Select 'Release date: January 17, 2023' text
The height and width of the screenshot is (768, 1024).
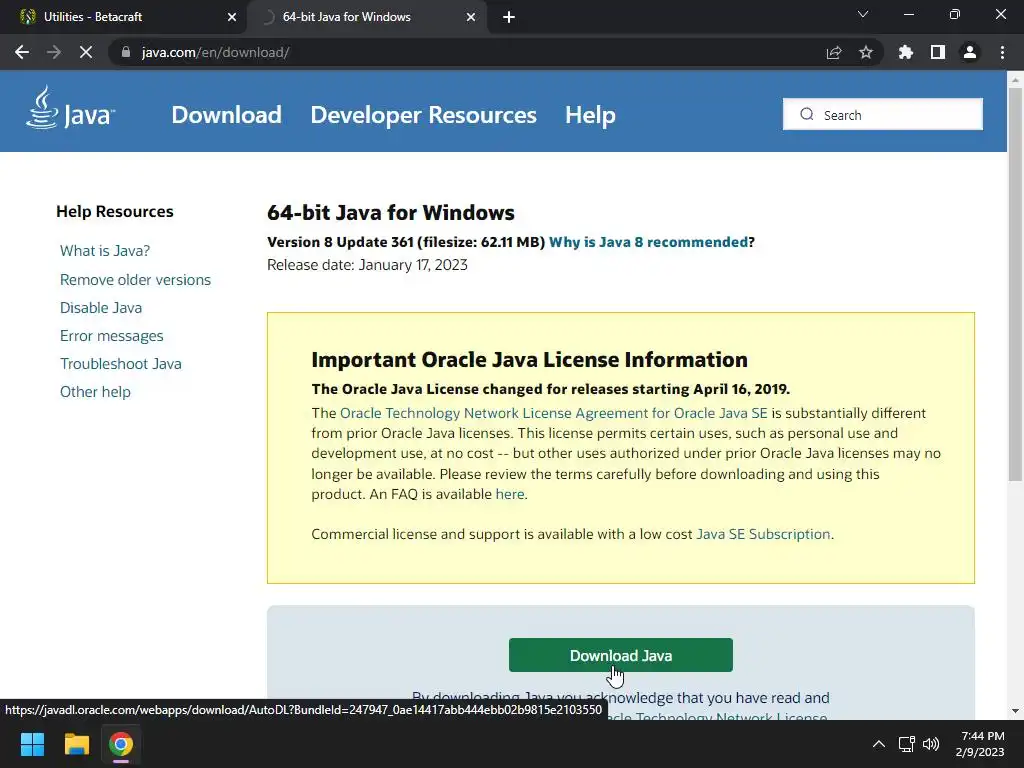tap(367, 265)
